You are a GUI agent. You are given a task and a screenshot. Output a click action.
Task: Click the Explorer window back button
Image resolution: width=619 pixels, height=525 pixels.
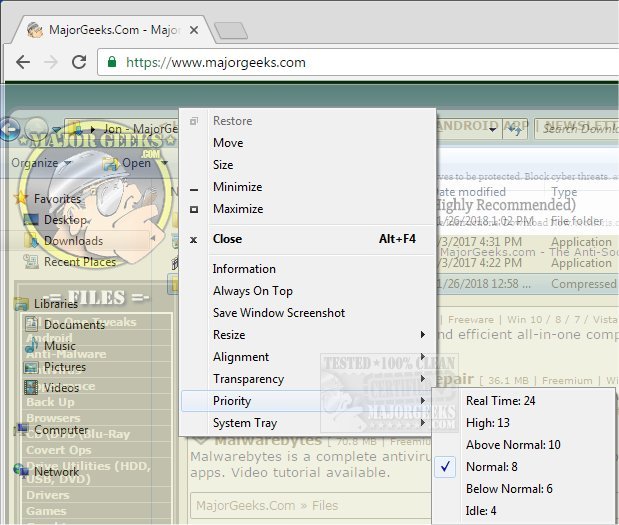9,129
